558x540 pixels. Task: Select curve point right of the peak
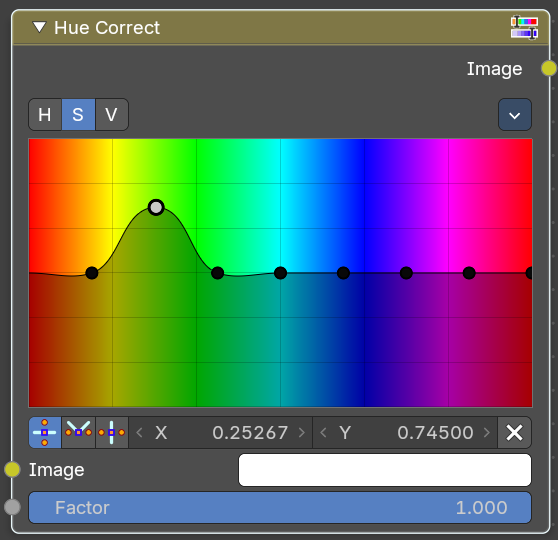point(217,273)
